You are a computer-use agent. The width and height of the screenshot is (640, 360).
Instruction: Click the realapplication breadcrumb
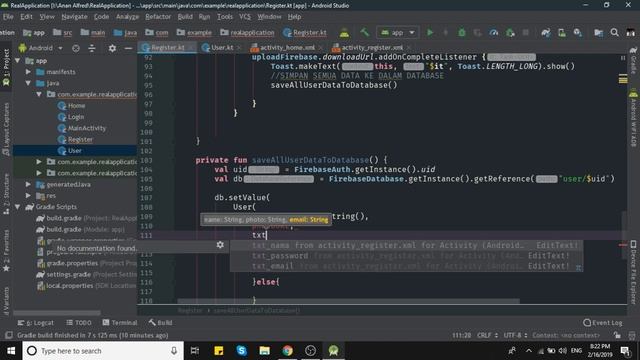pyautogui.click(x=247, y=32)
